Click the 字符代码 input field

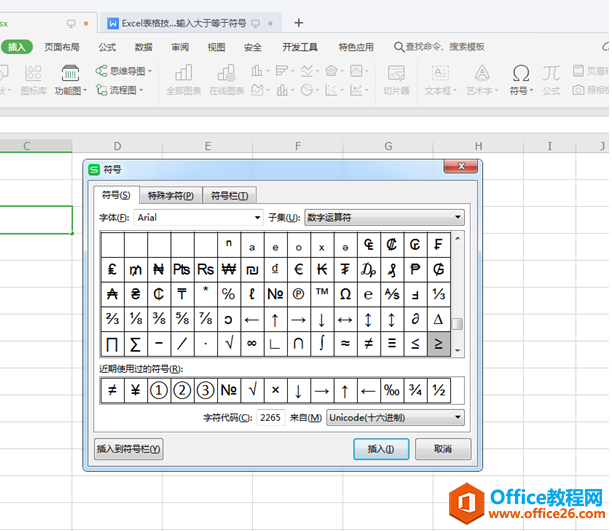(270, 417)
